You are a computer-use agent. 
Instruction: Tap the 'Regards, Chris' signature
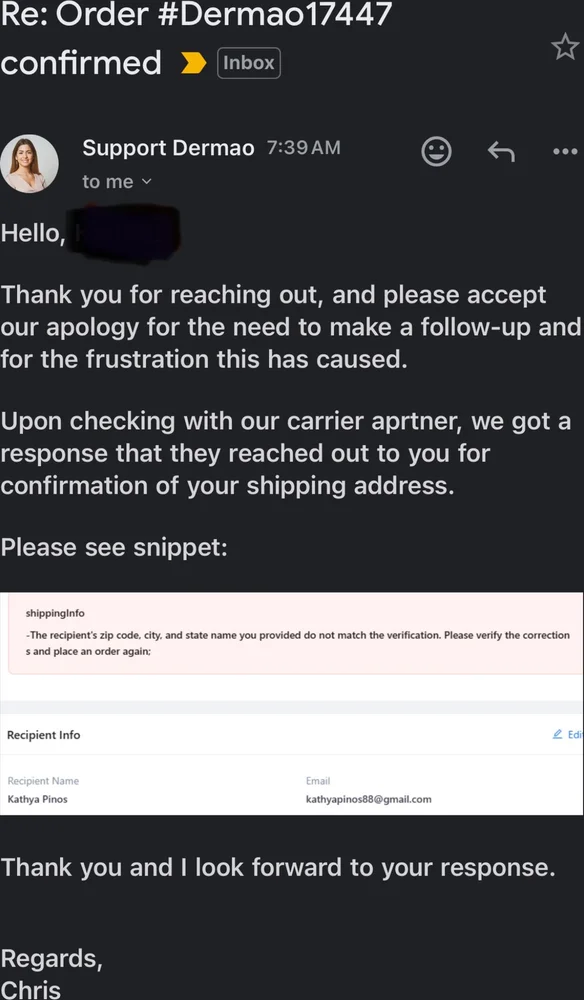[x=51, y=974]
